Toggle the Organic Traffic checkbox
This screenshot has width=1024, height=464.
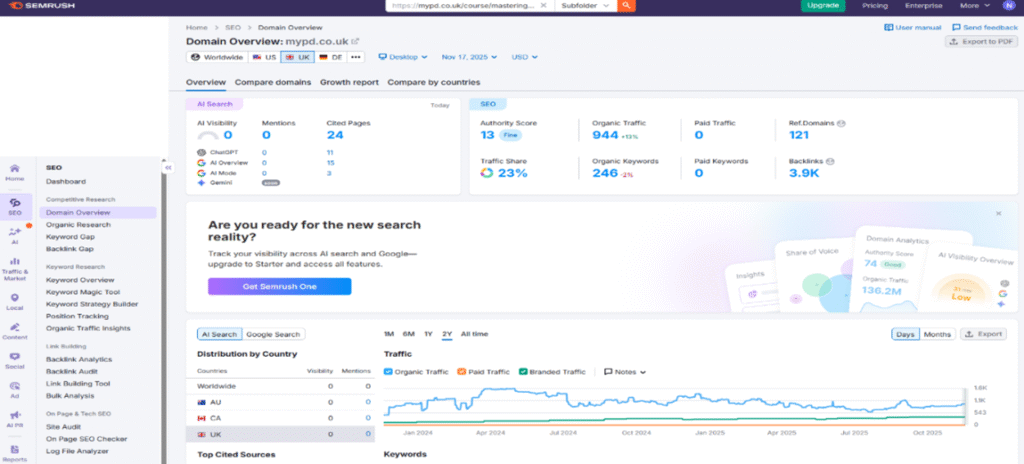pos(388,372)
